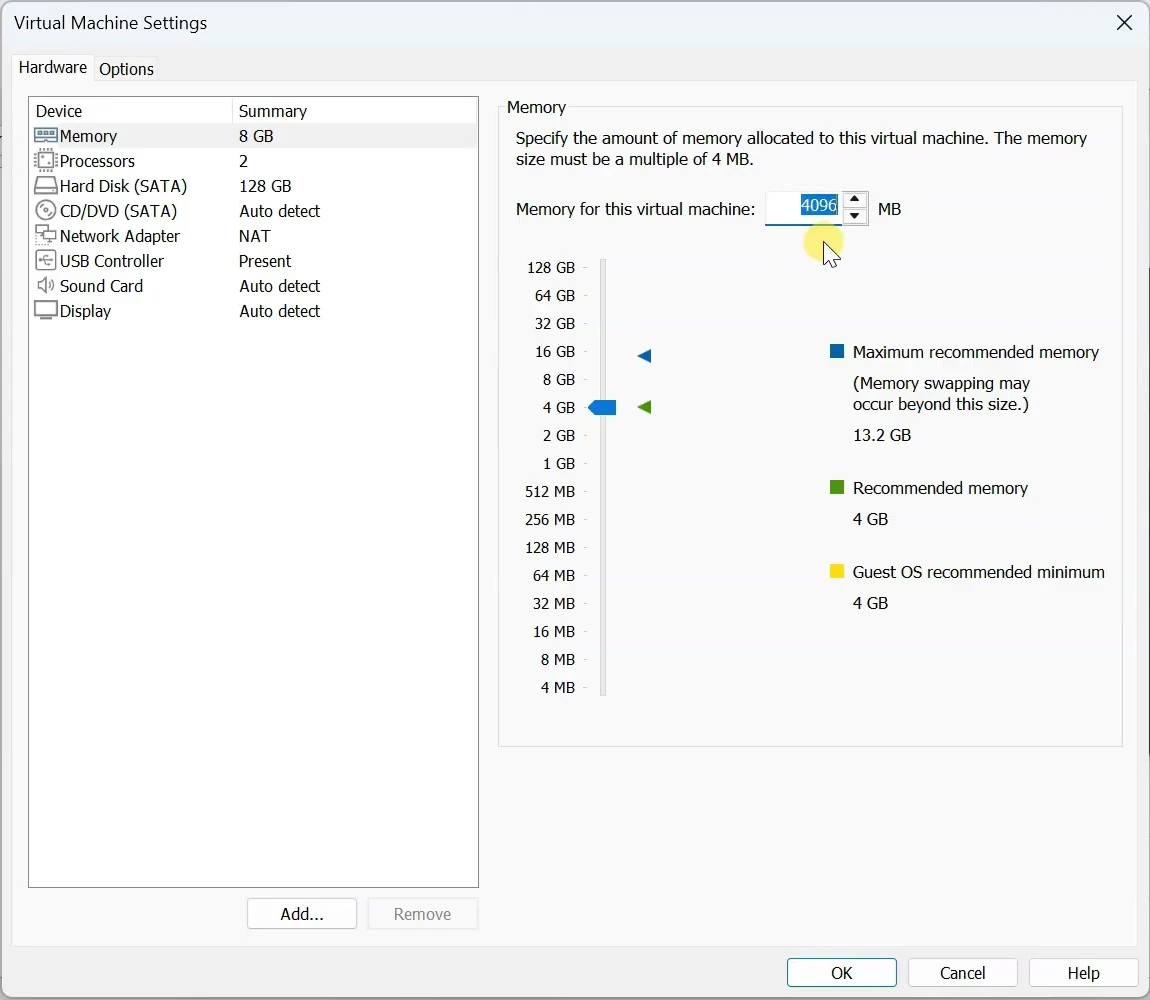Viewport: 1150px width, 1000px height.
Task: Click the blue memory slider handle
Action: pos(602,407)
